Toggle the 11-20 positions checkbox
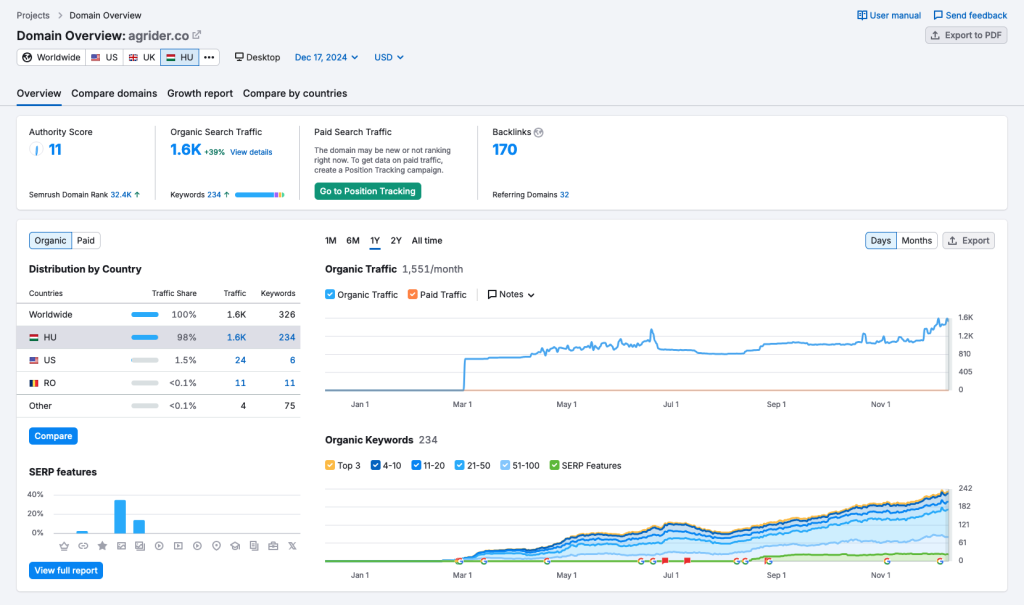1024x605 pixels. point(416,465)
